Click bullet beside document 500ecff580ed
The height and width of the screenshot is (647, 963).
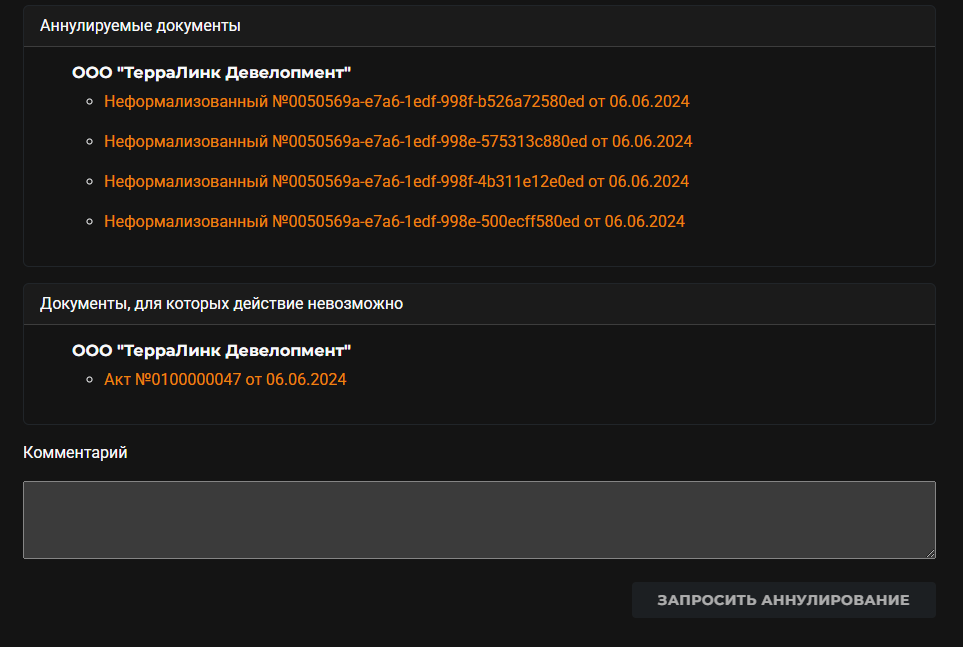90,221
